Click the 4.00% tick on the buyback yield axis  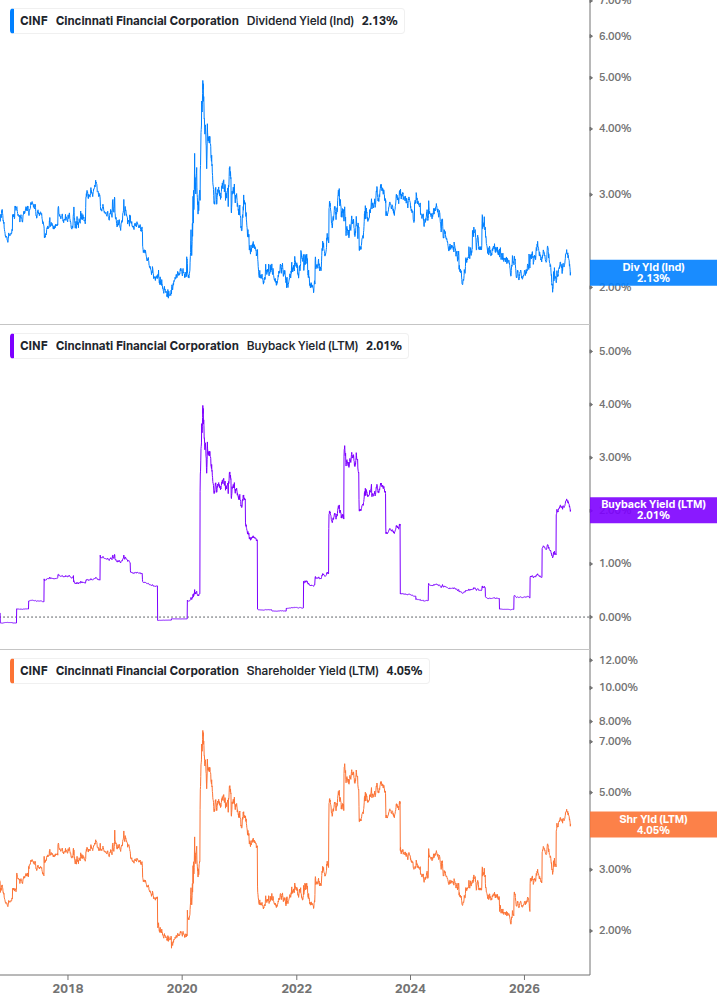(x=615, y=404)
